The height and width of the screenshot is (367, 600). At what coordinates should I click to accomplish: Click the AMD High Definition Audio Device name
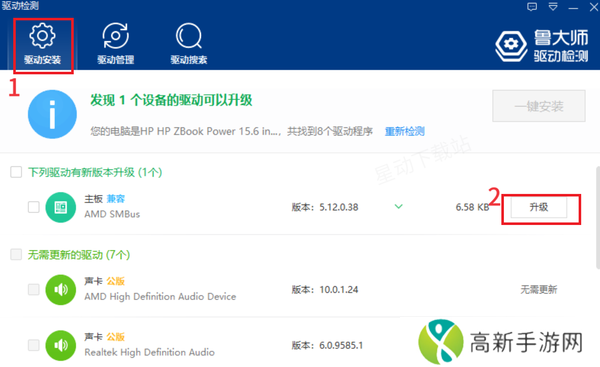(x=160, y=296)
